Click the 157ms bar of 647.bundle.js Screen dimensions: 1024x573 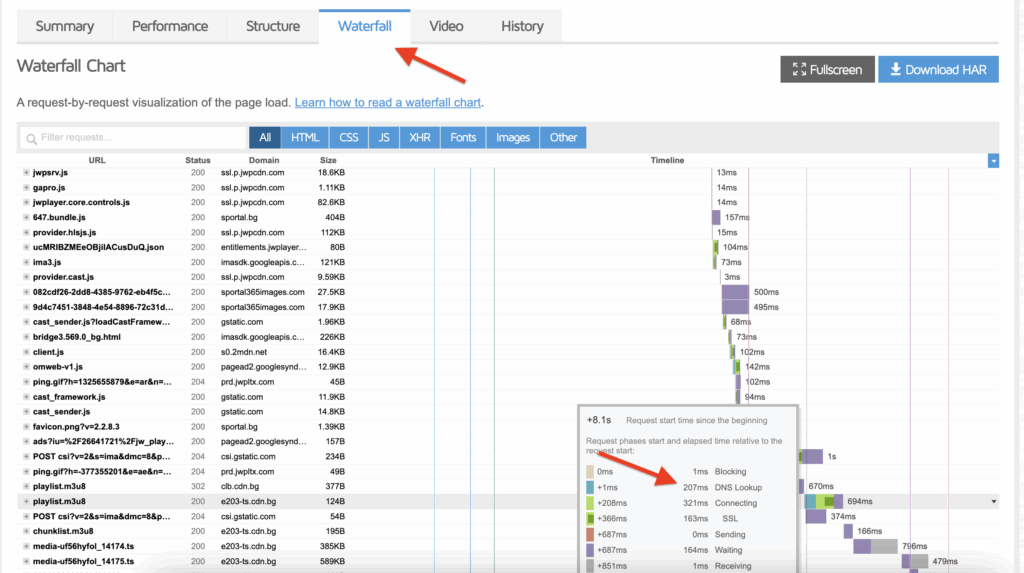(x=716, y=218)
